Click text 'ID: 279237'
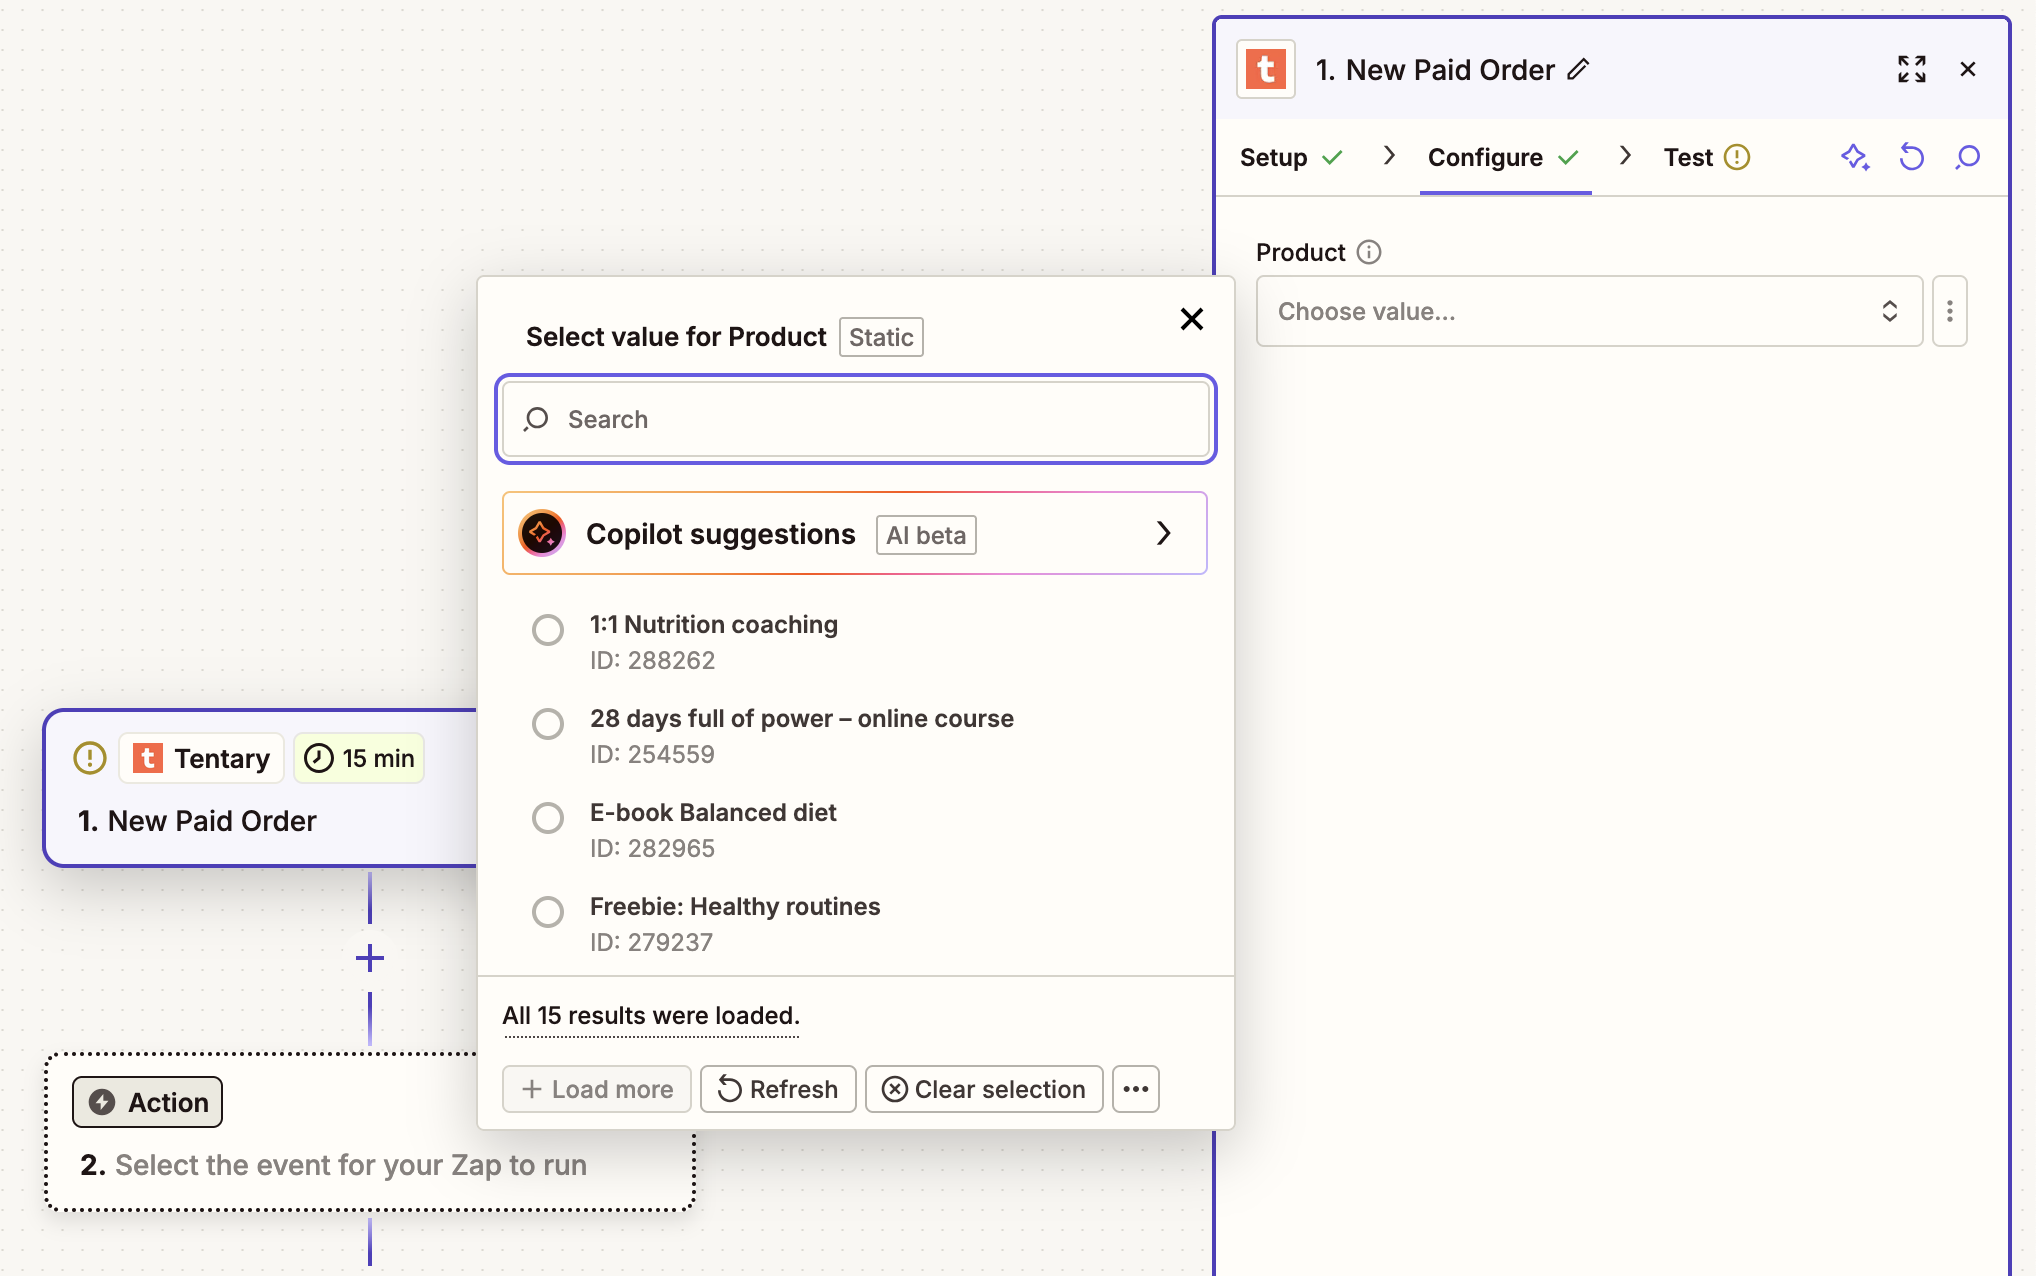 pos(651,943)
